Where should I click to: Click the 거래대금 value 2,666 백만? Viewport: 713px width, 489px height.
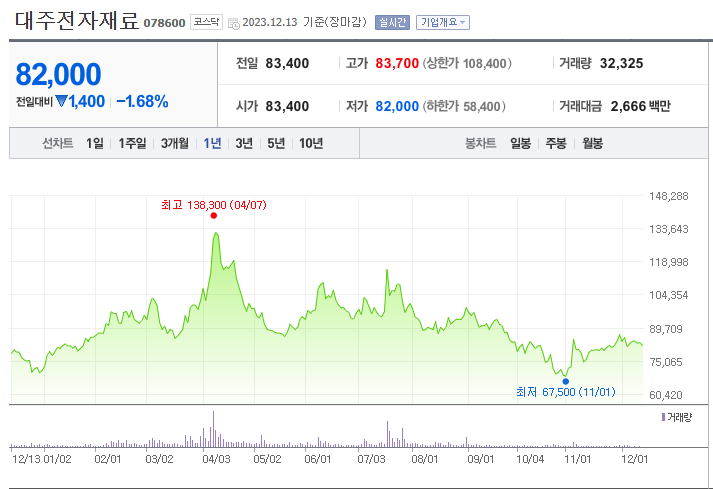coord(640,106)
